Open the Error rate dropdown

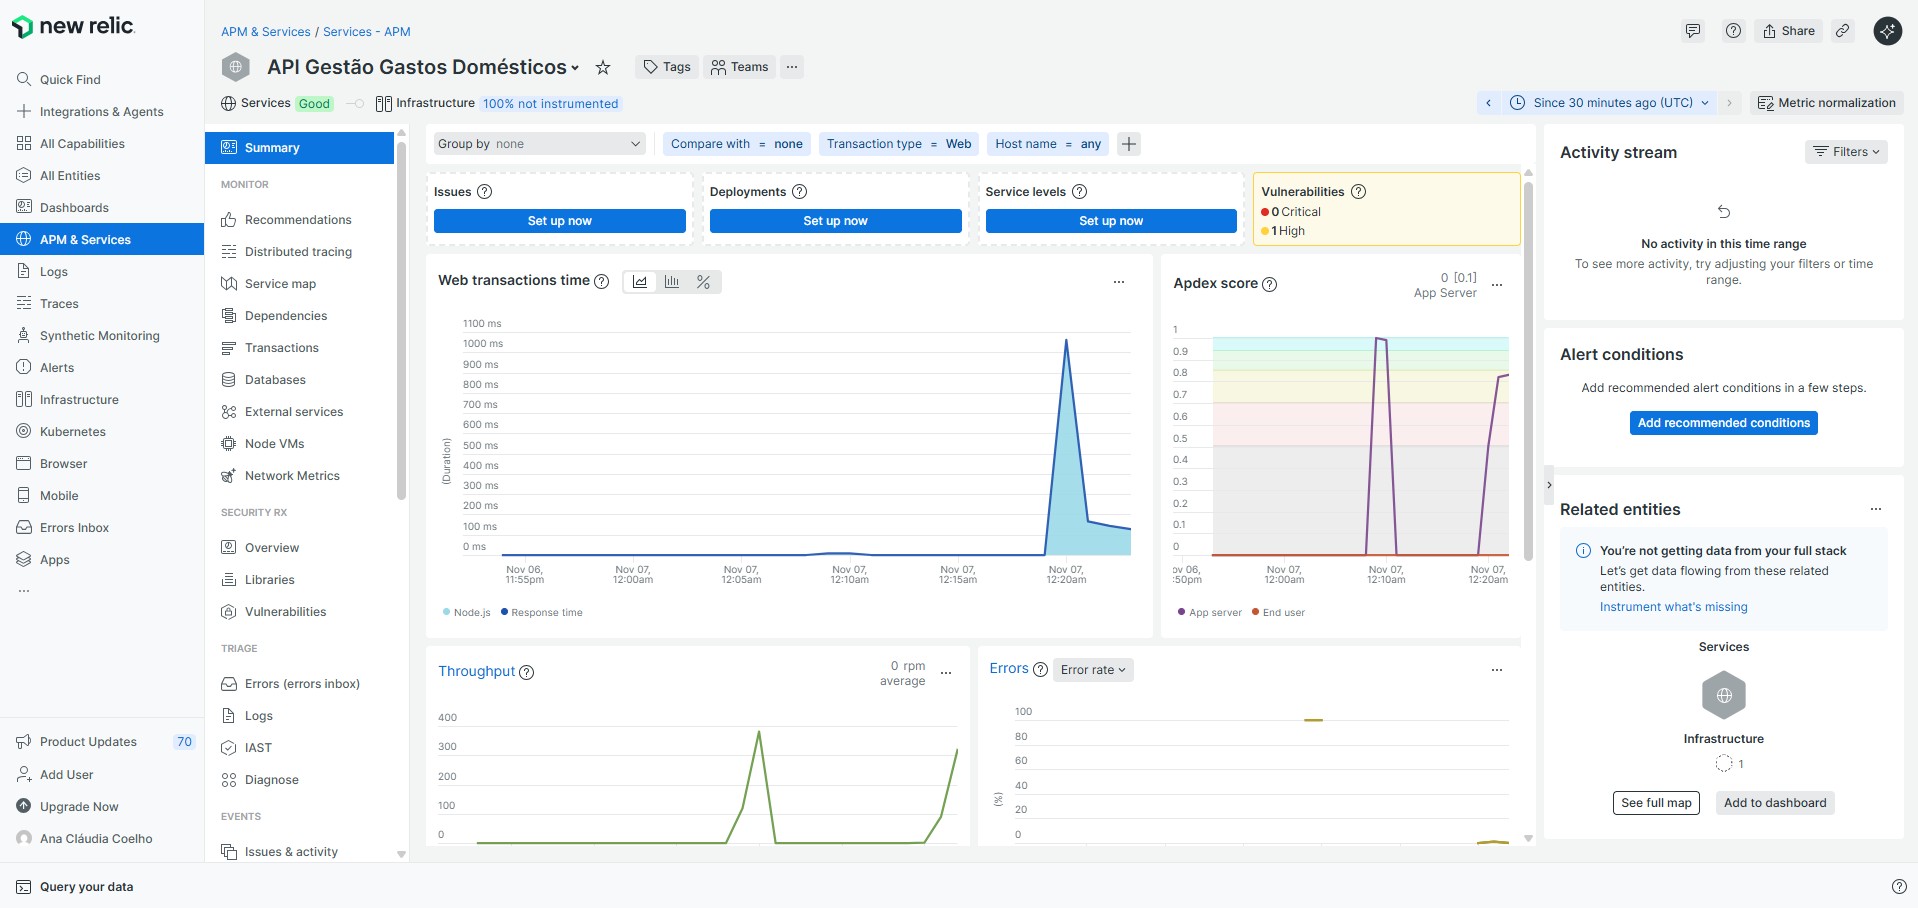1093,670
